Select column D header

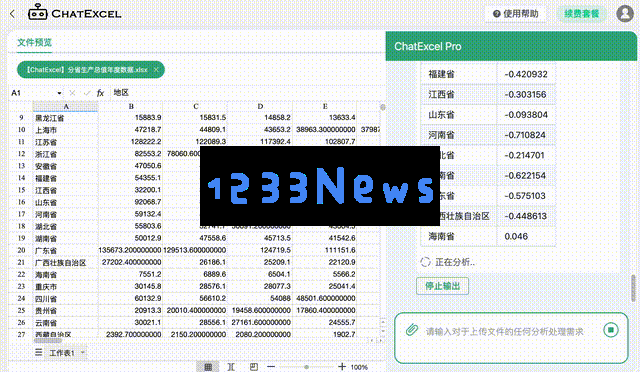click(260, 107)
